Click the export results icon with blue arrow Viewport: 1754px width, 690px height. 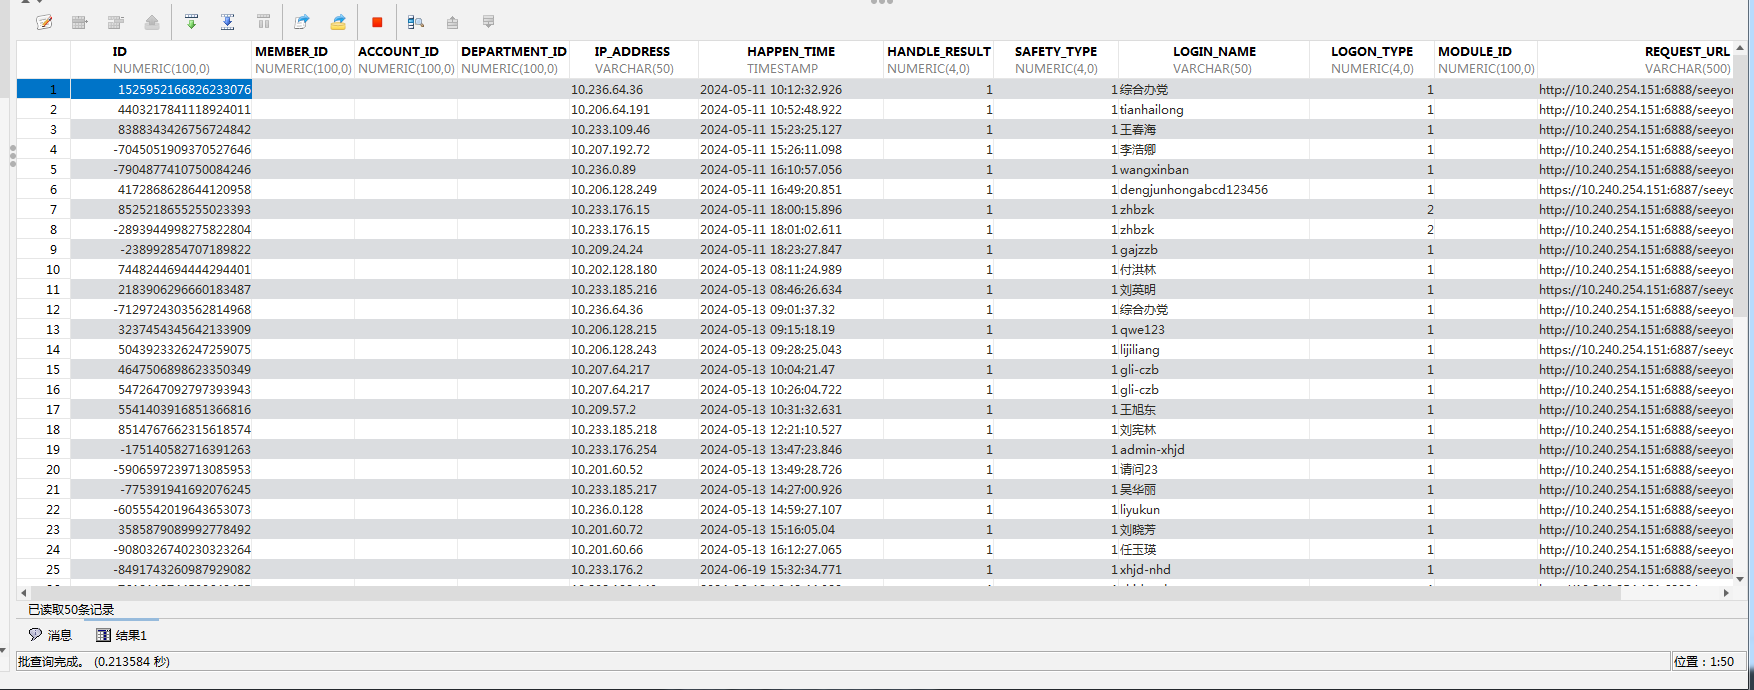pyautogui.click(x=302, y=22)
